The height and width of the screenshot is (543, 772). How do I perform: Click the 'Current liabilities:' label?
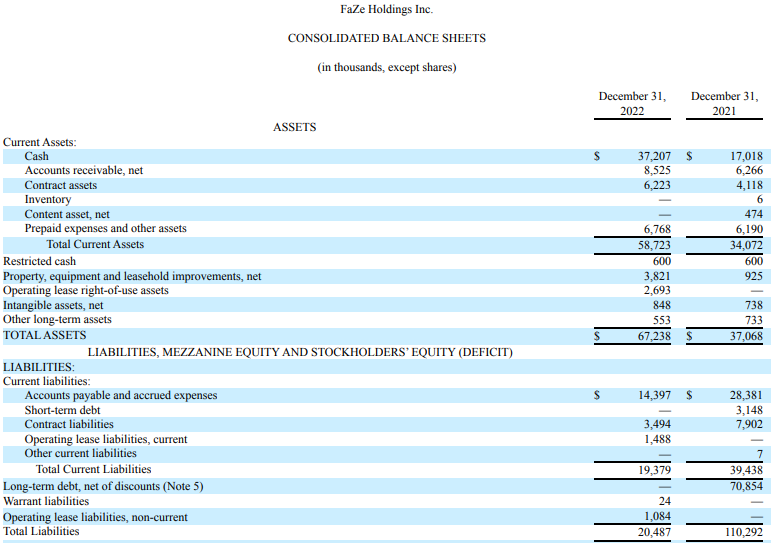47,382
